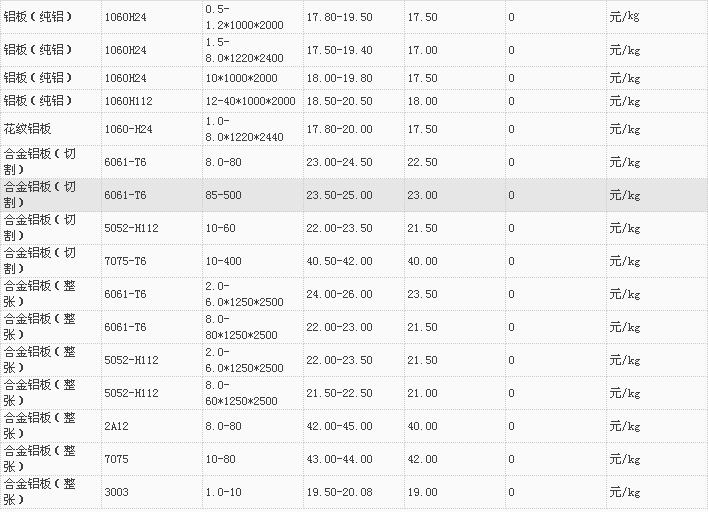Viewport: 708px width, 512px height.
Task: Select price range 18.50-20.50
Action: 339,101
